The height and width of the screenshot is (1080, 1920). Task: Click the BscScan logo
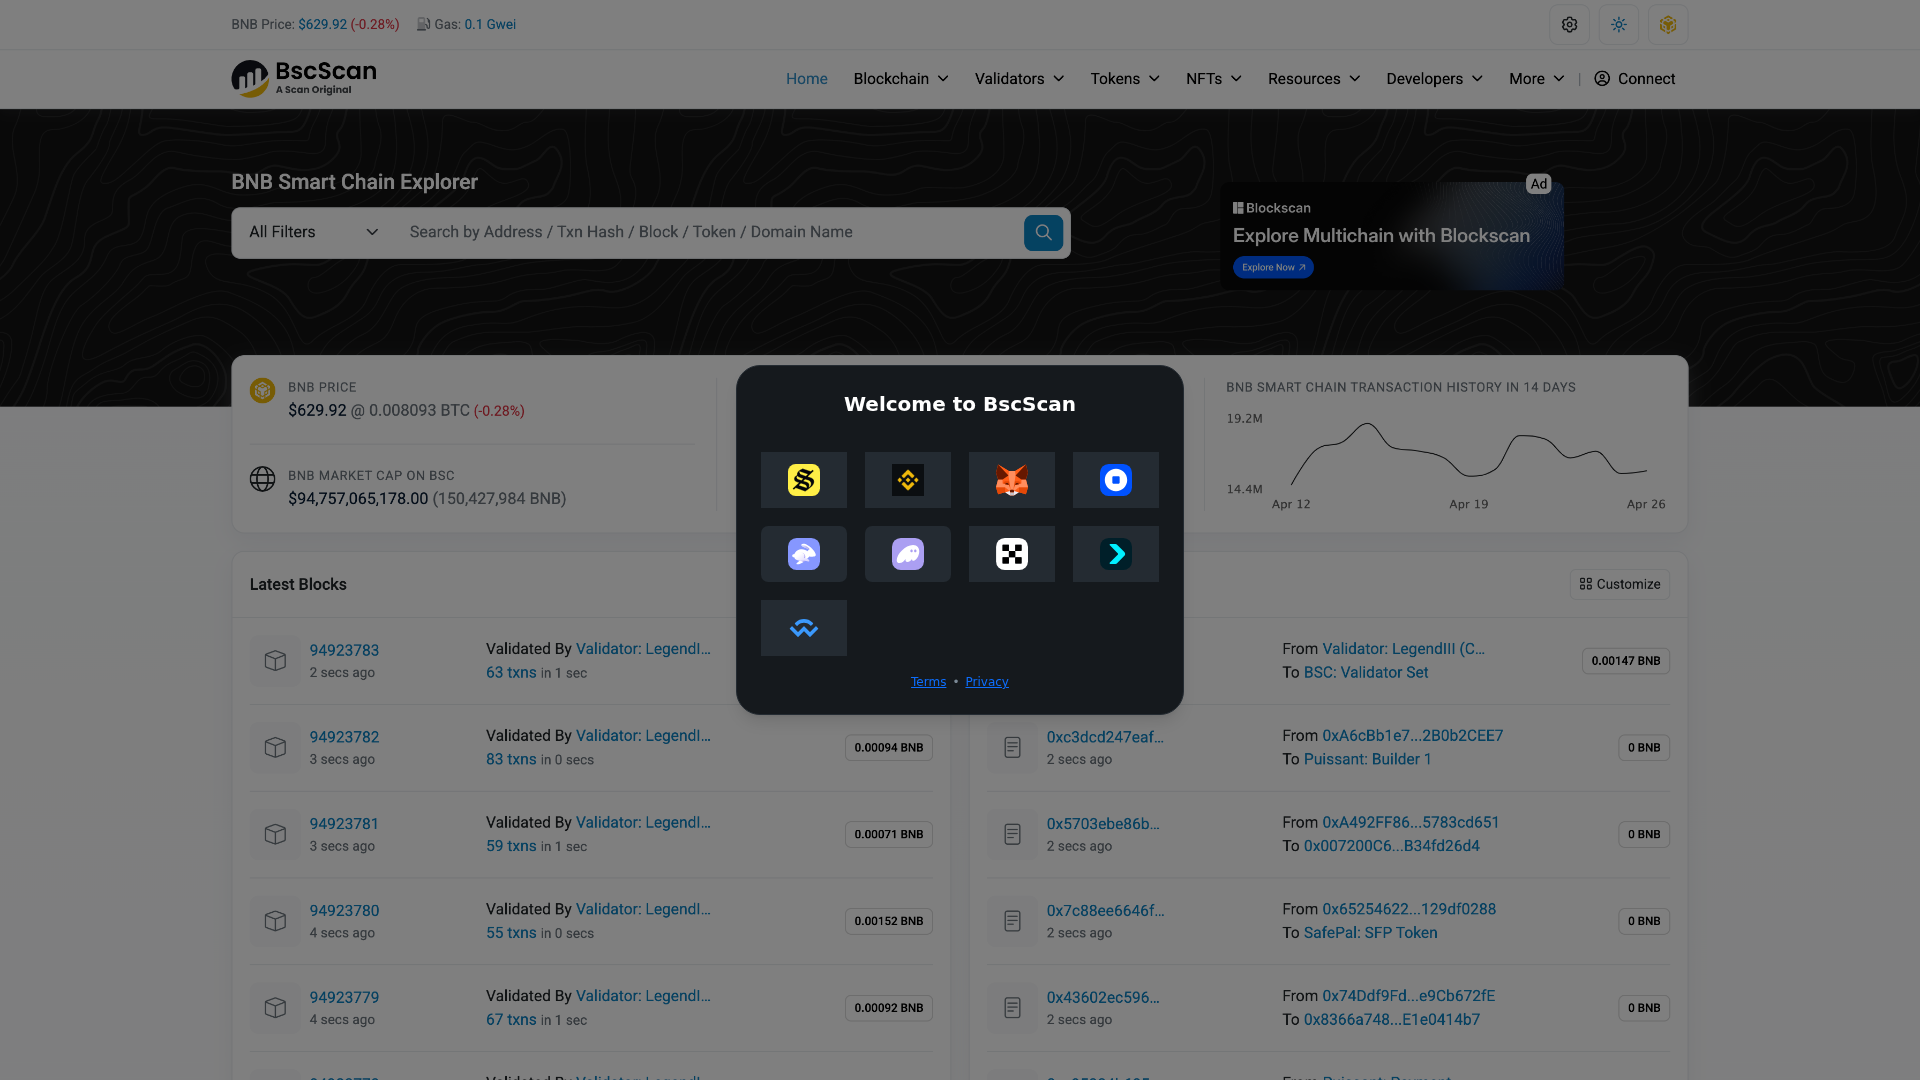tap(304, 78)
